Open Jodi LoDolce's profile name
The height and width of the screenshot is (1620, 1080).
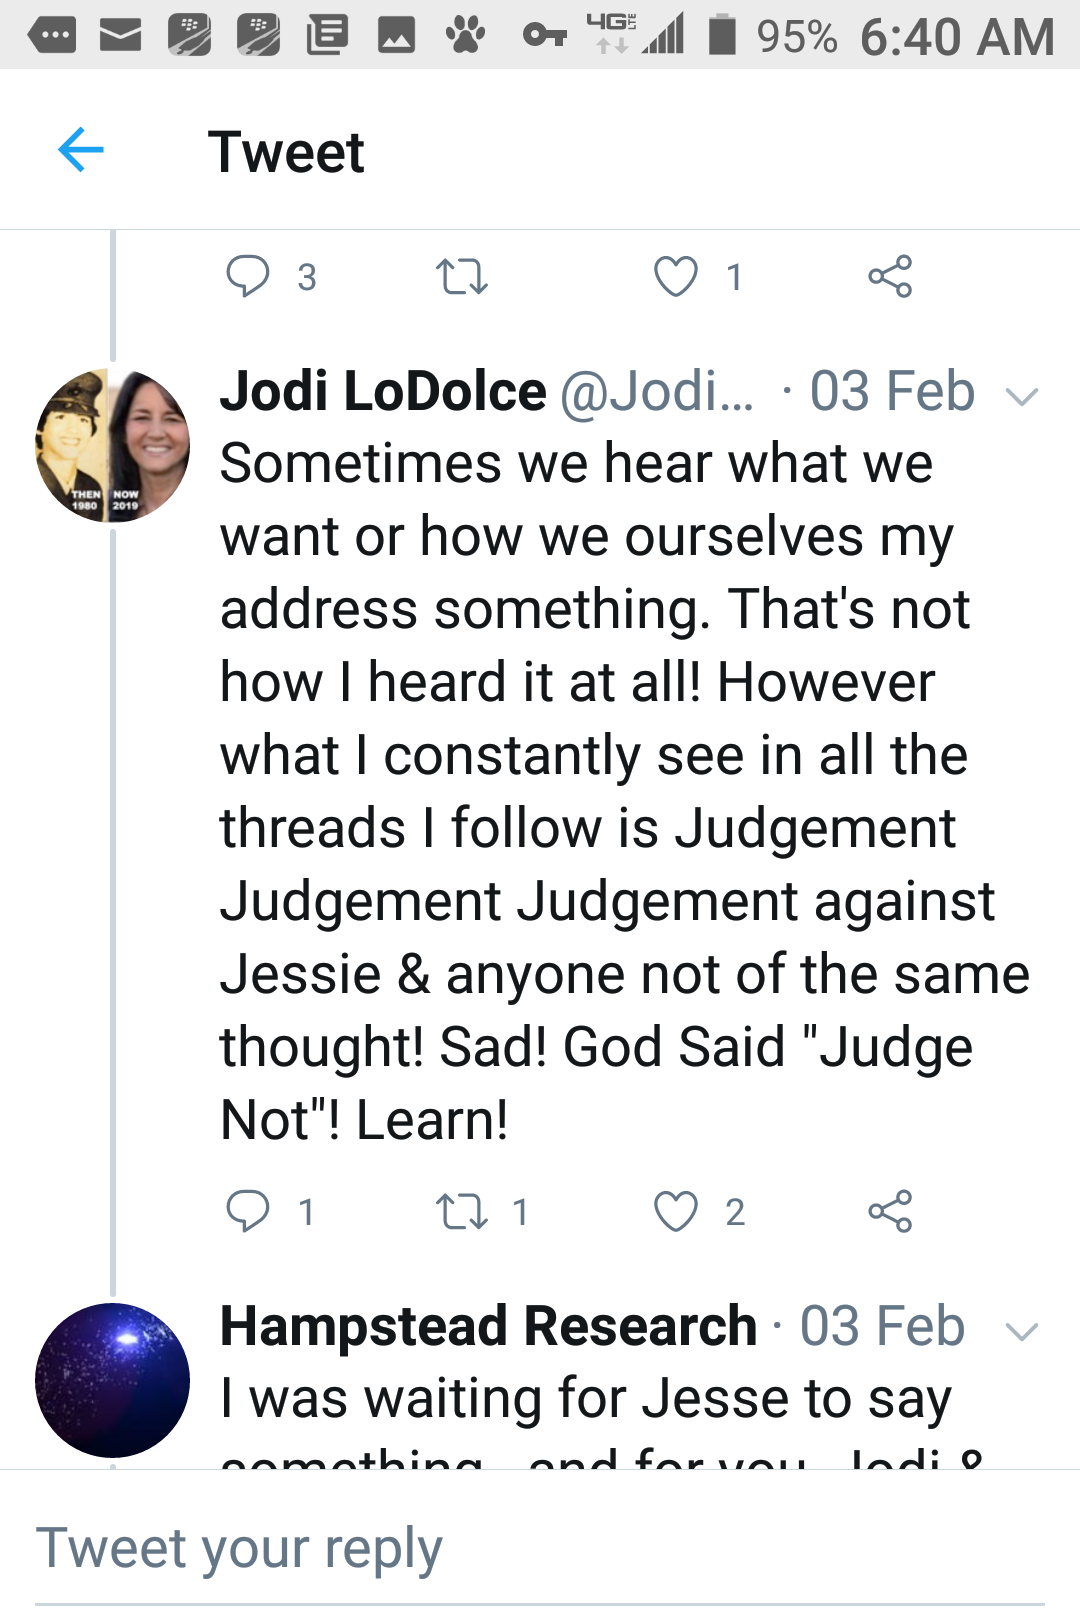383,391
